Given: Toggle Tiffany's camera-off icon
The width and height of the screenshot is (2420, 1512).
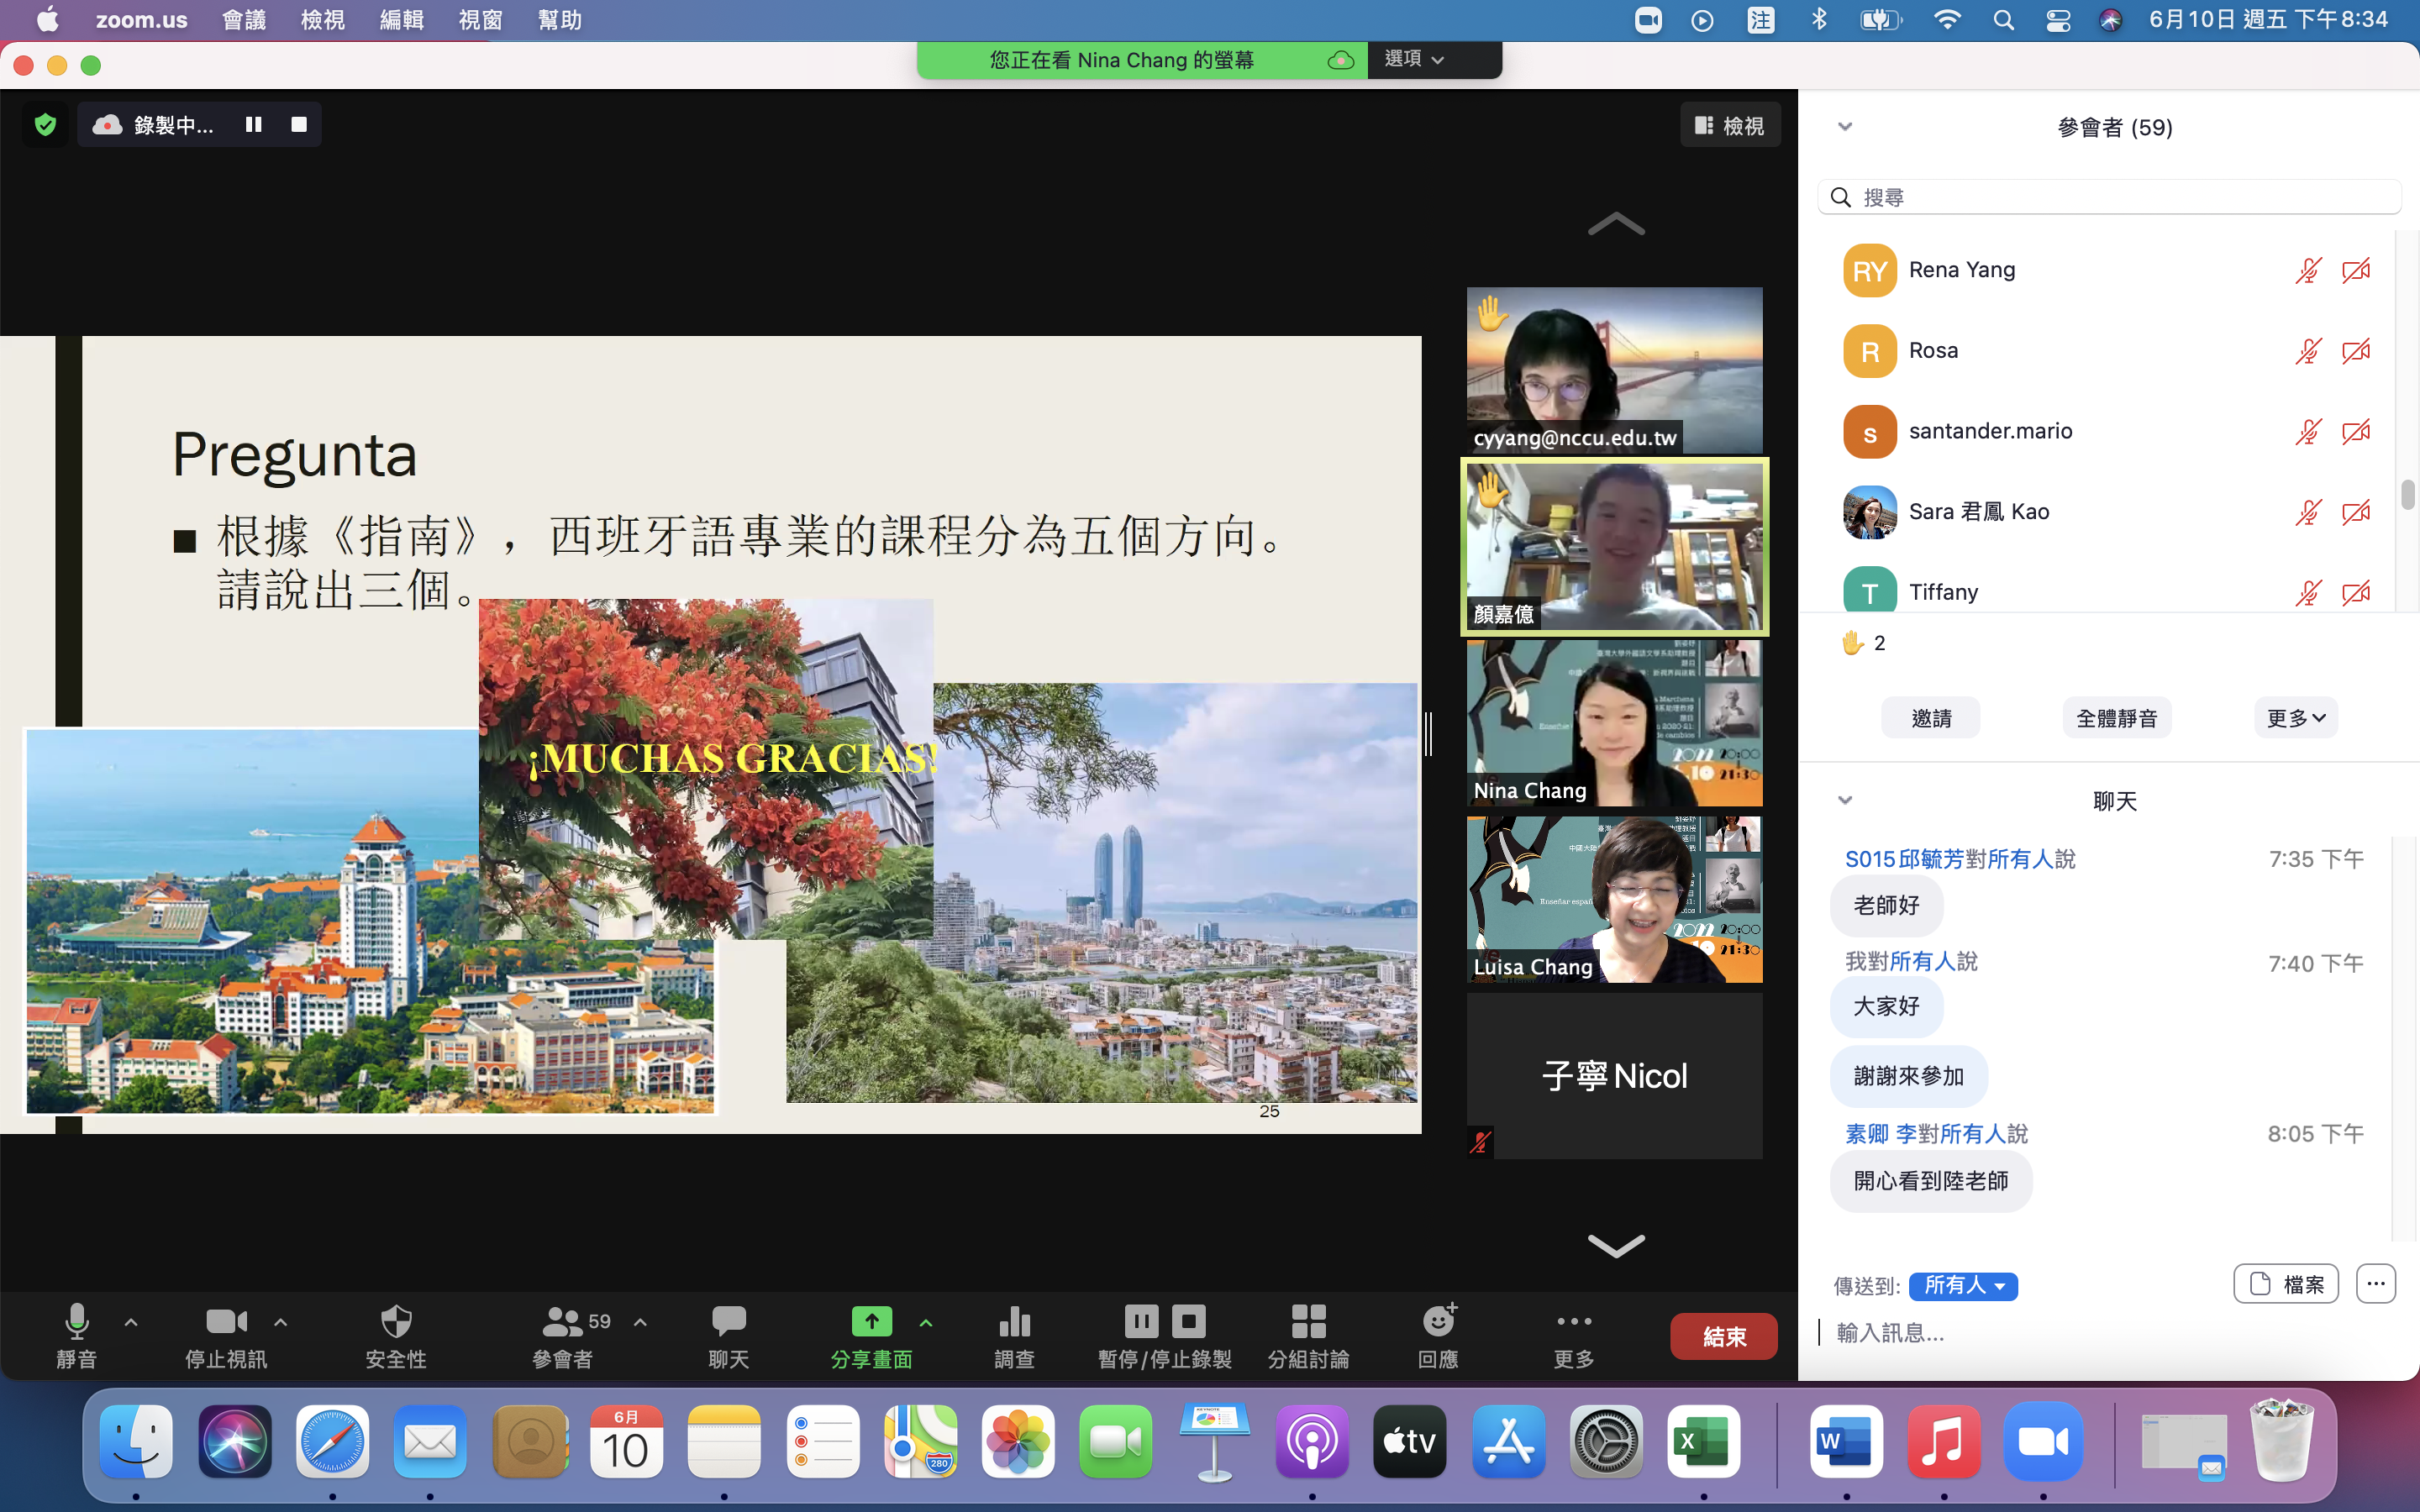Looking at the screenshot, I should (x=2356, y=593).
